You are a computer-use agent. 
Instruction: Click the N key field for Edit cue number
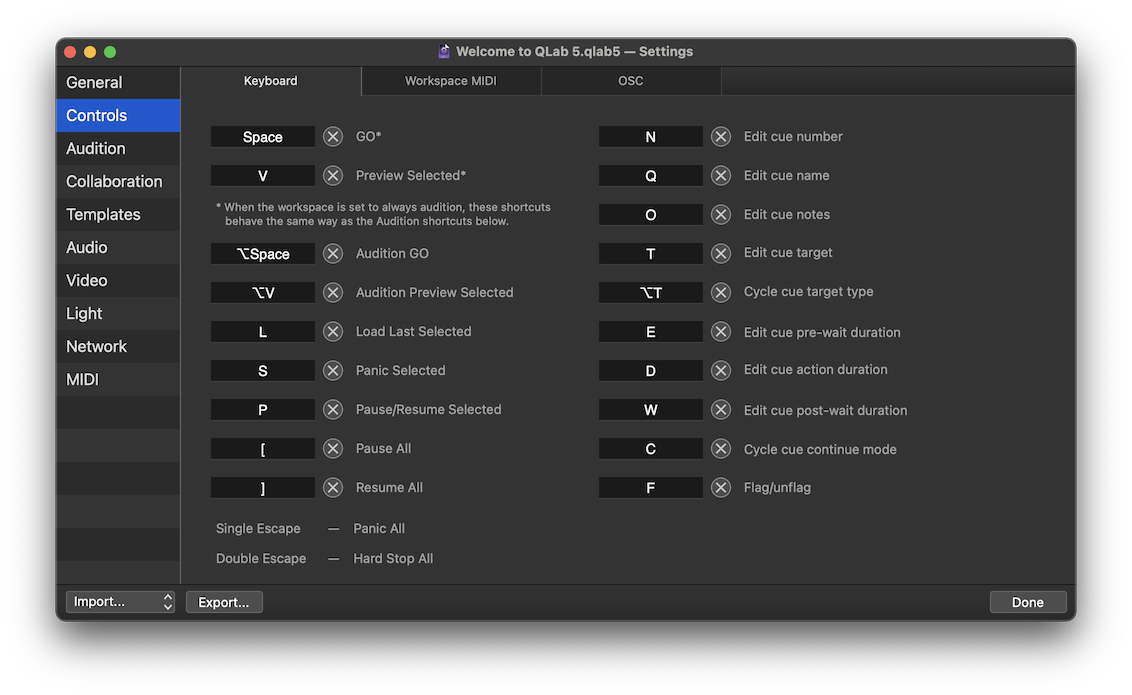pos(650,136)
